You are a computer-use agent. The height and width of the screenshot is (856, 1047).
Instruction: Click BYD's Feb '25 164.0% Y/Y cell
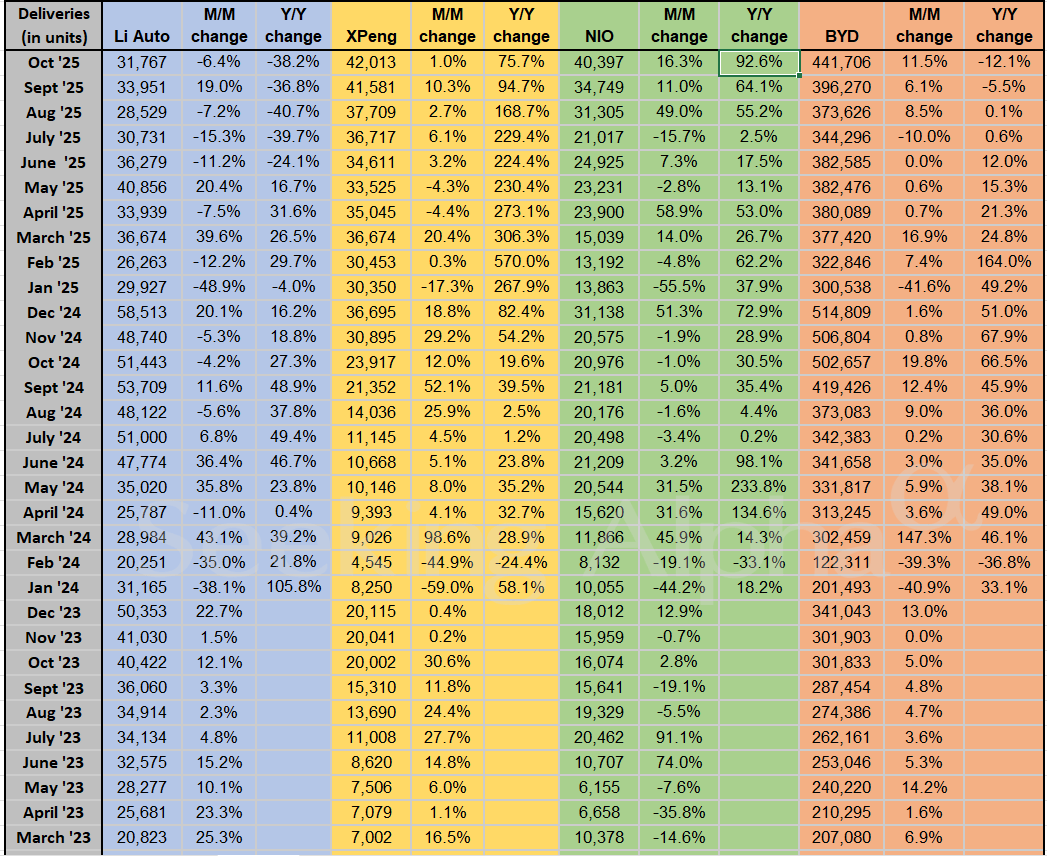(x=1004, y=262)
